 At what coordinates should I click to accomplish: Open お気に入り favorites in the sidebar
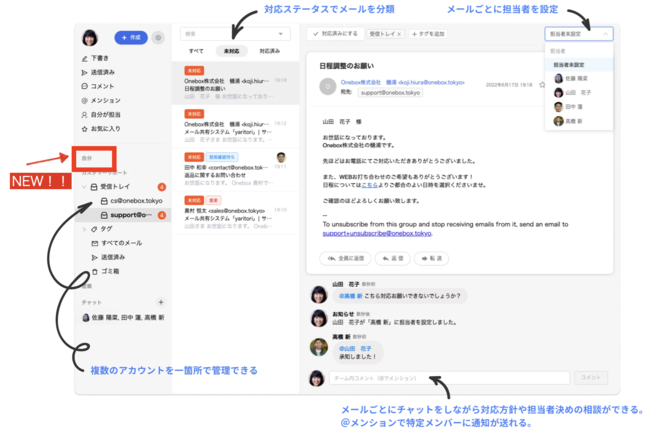tap(104, 128)
